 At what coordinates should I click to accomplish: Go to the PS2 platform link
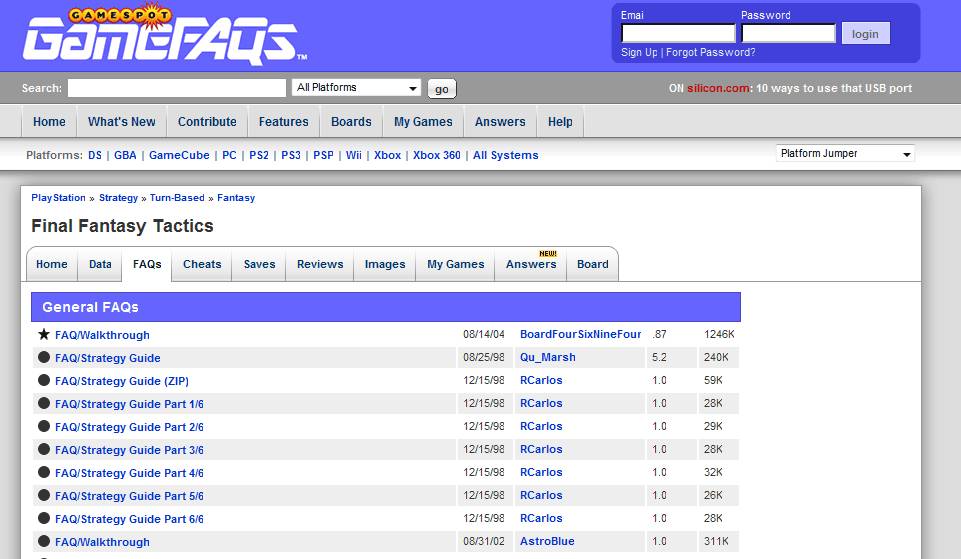pos(259,155)
